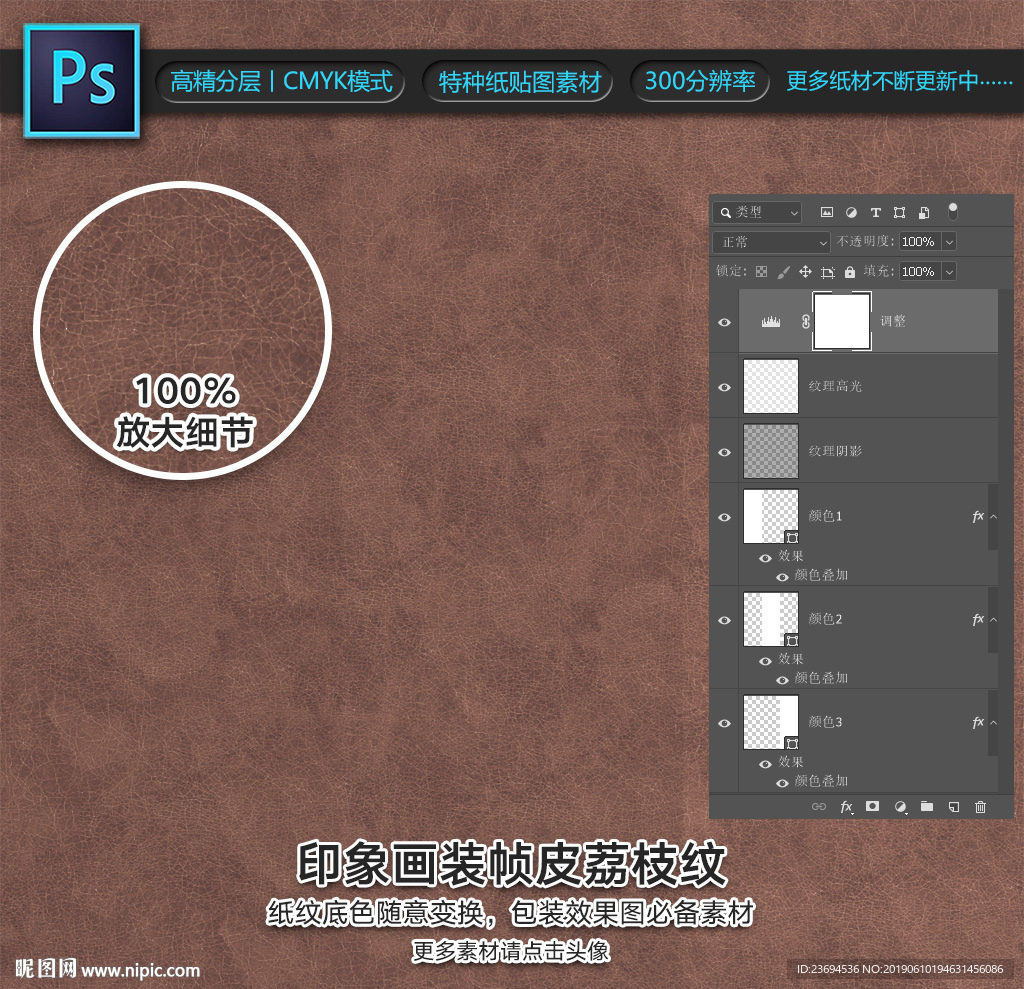Hide the 纹理高光 layer
The image size is (1024, 989).
point(724,387)
